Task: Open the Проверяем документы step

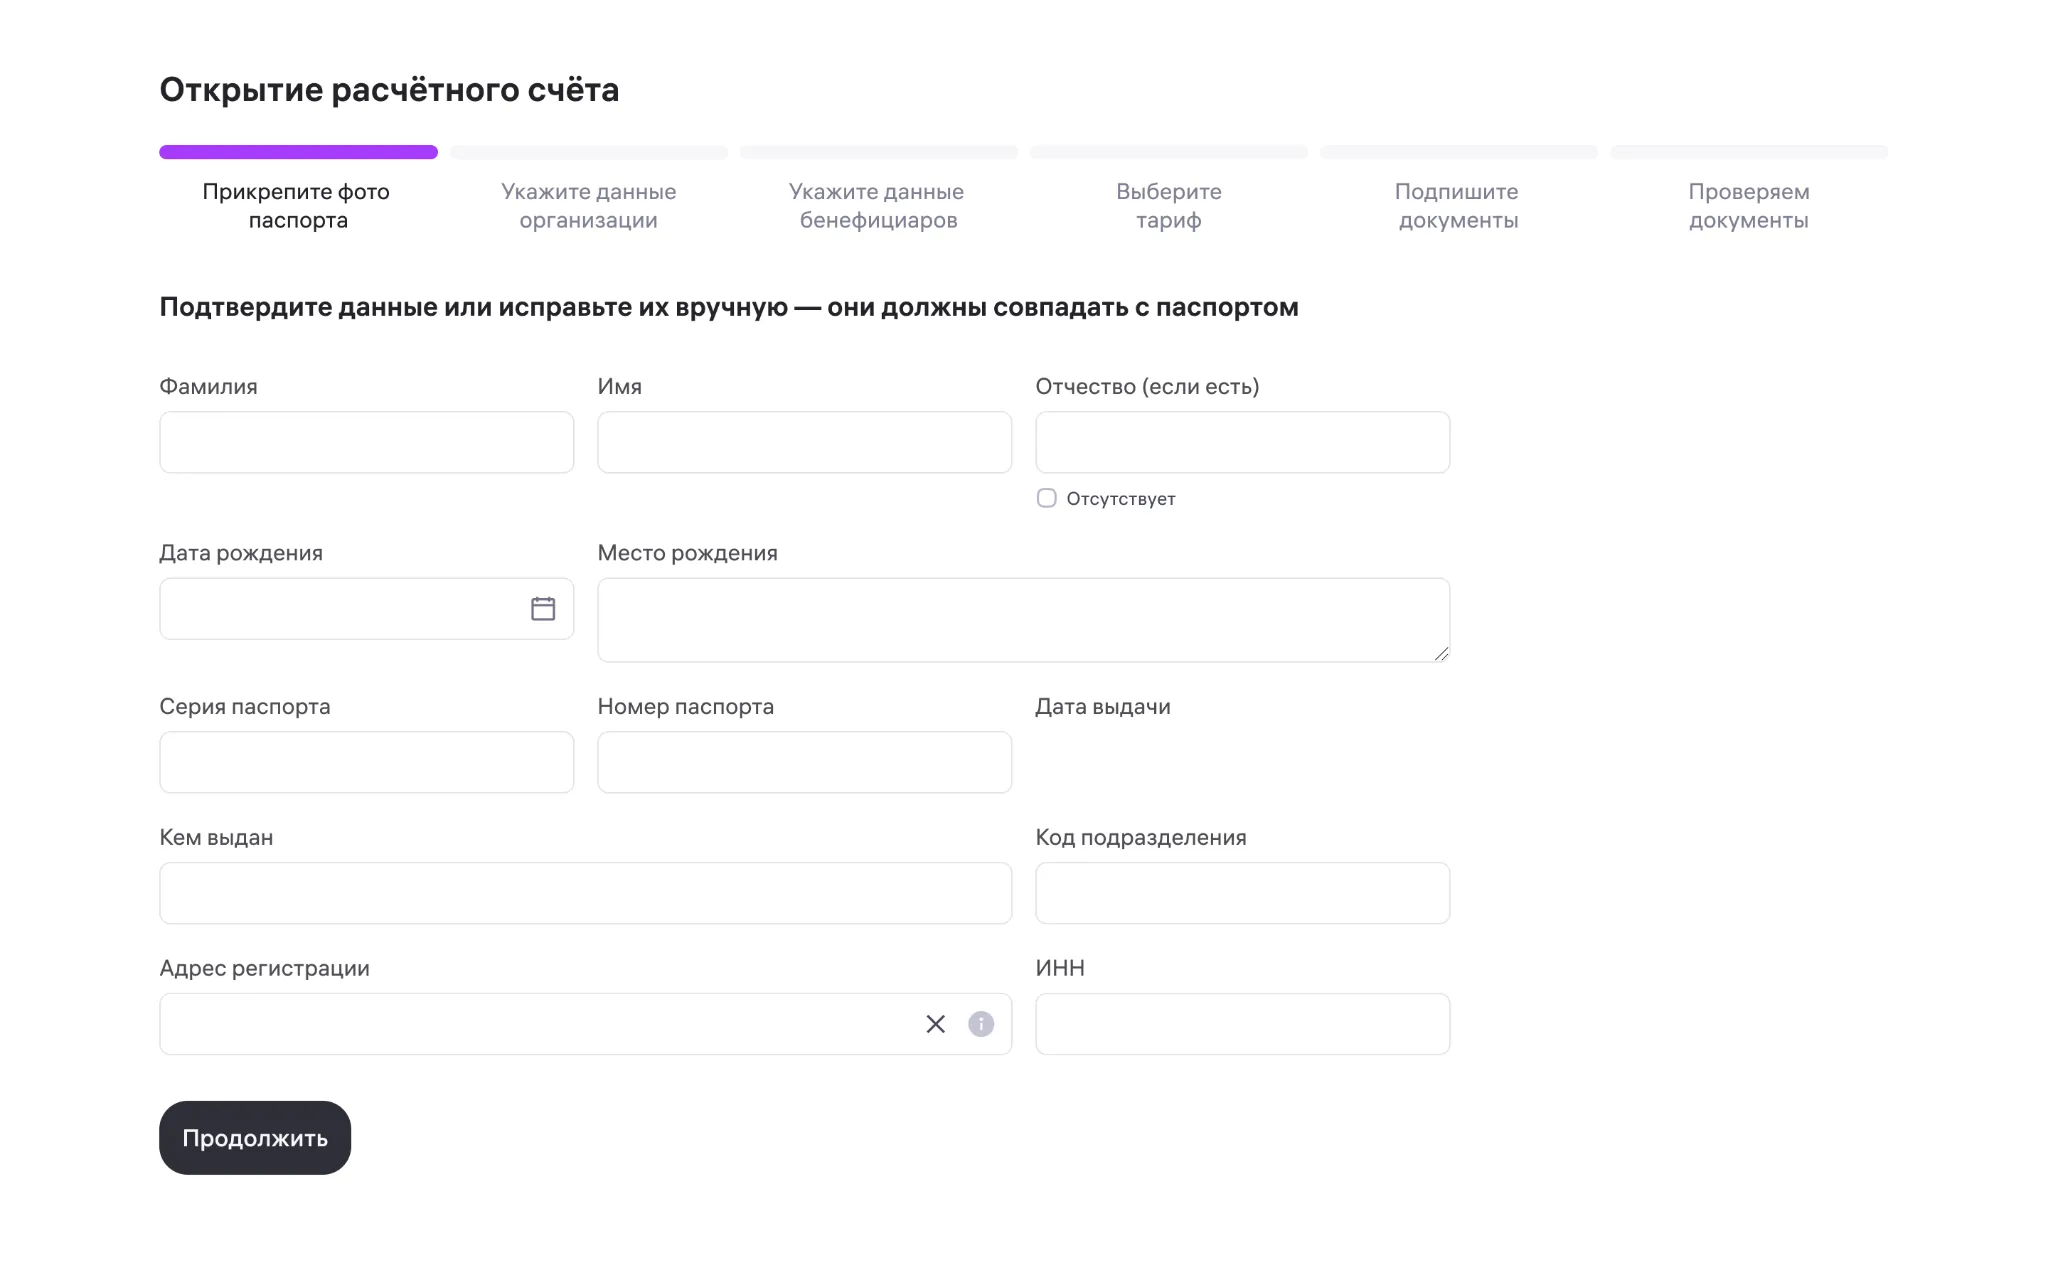Action: tap(1748, 206)
